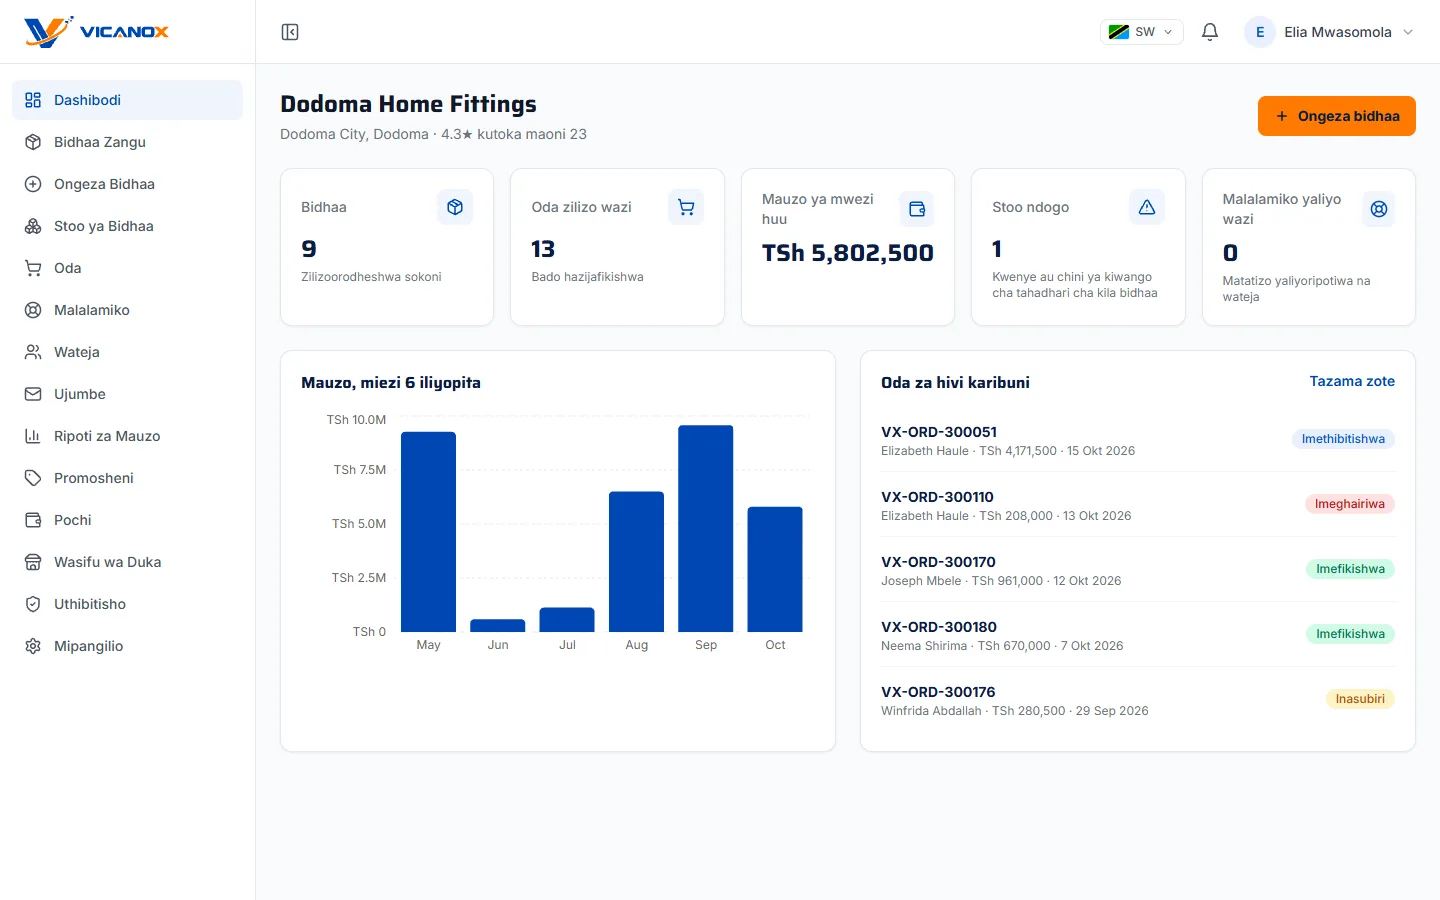
Task: Go to Dashibodi in sidebar
Action: pyautogui.click(x=127, y=100)
